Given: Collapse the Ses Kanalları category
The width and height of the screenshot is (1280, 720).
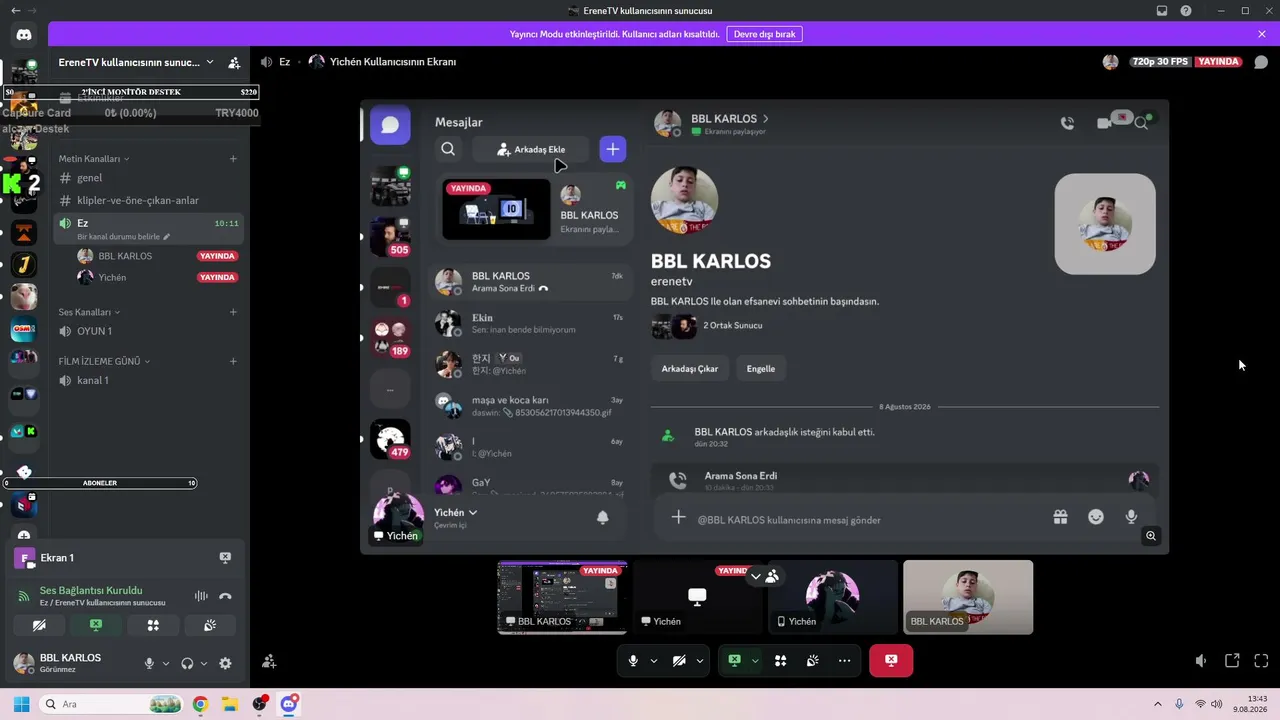Looking at the screenshot, I should pyautogui.click(x=89, y=312).
